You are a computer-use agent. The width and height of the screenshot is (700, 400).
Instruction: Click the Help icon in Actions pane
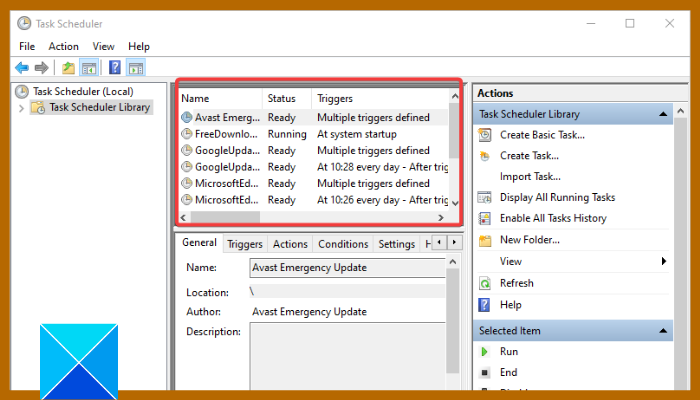(x=484, y=305)
